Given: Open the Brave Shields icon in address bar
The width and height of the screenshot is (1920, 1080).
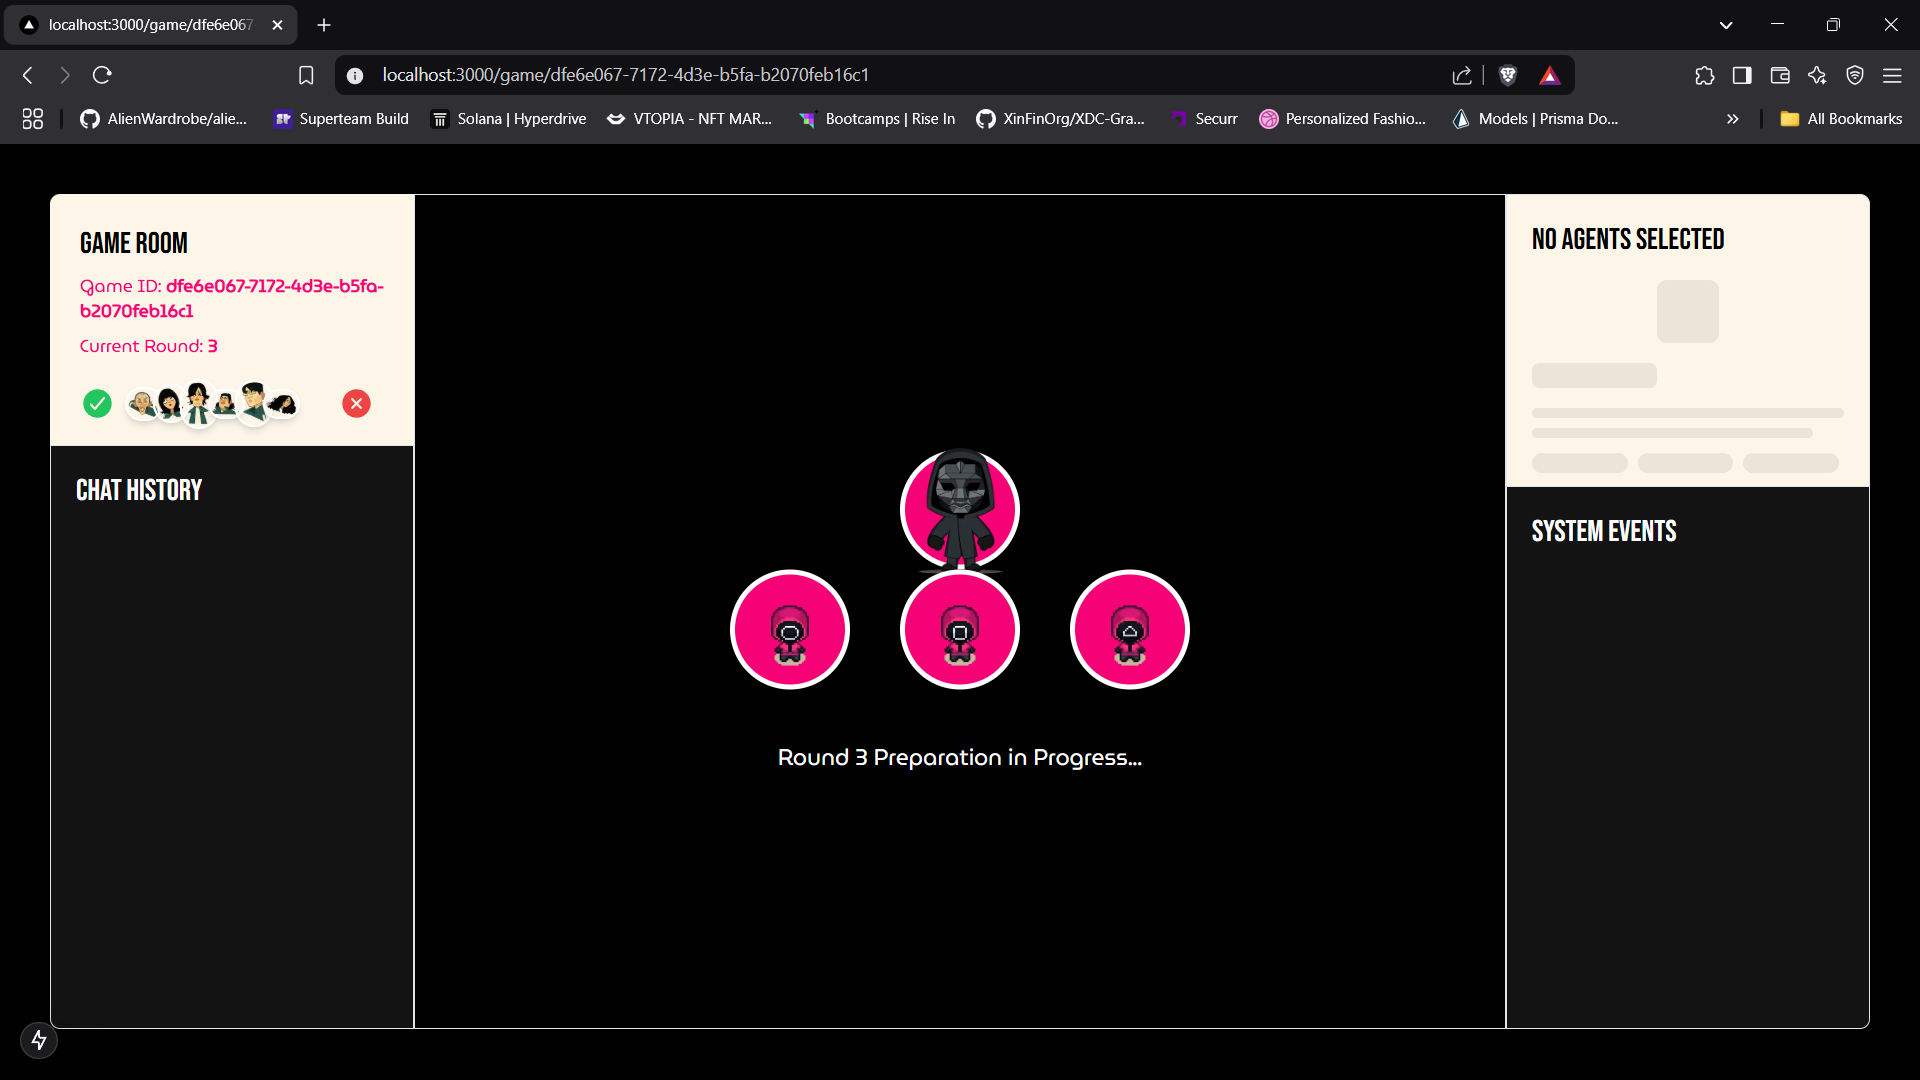Looking at the screenshot, I should coord(1508,75).
